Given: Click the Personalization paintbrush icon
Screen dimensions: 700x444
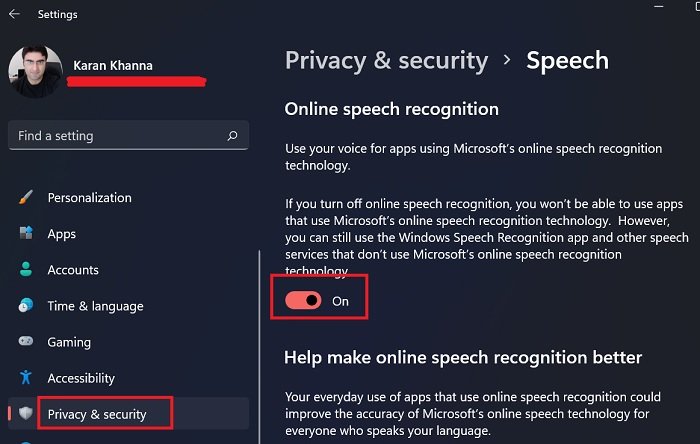Looking at the screenshot, I should tap(27, 198).
